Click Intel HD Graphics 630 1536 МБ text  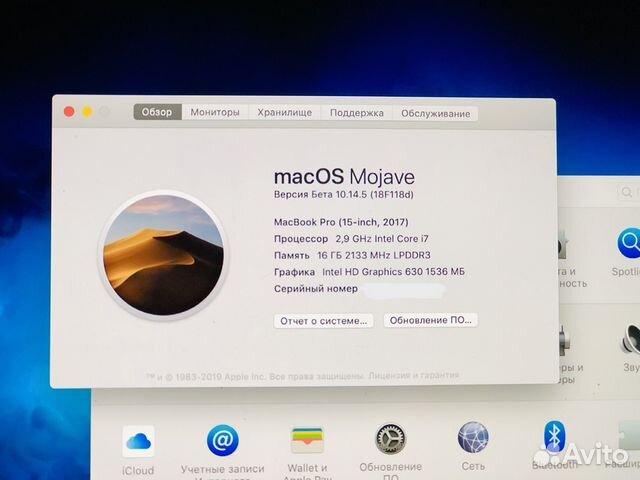393,272
